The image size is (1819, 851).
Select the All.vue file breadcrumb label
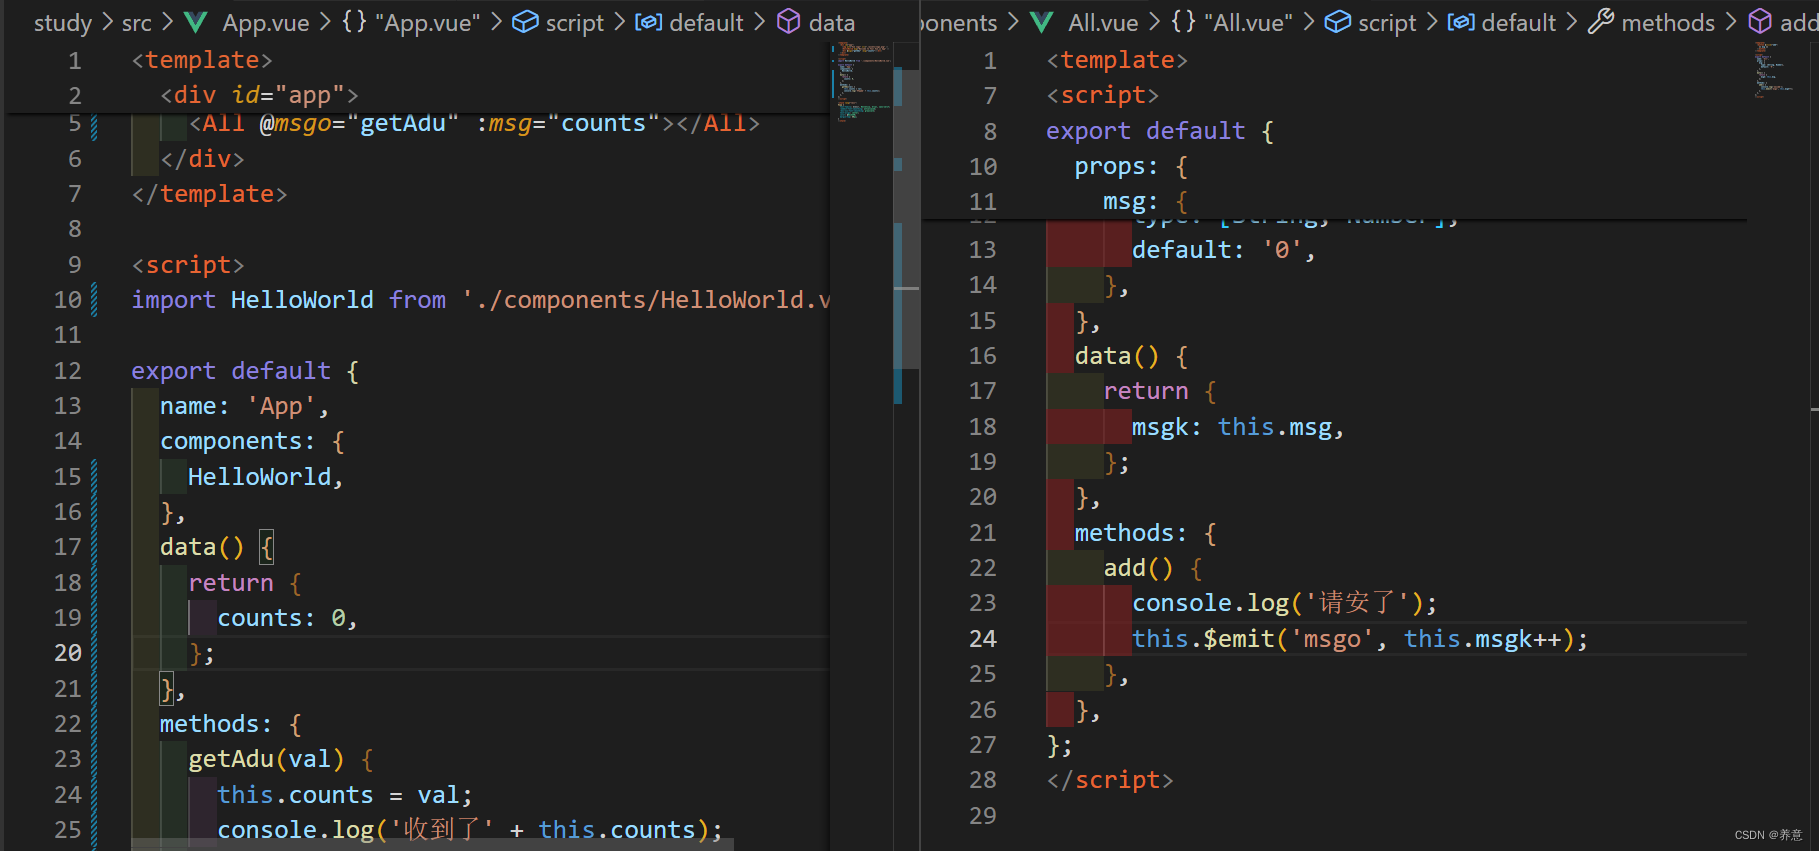(x=1103, y=22)
